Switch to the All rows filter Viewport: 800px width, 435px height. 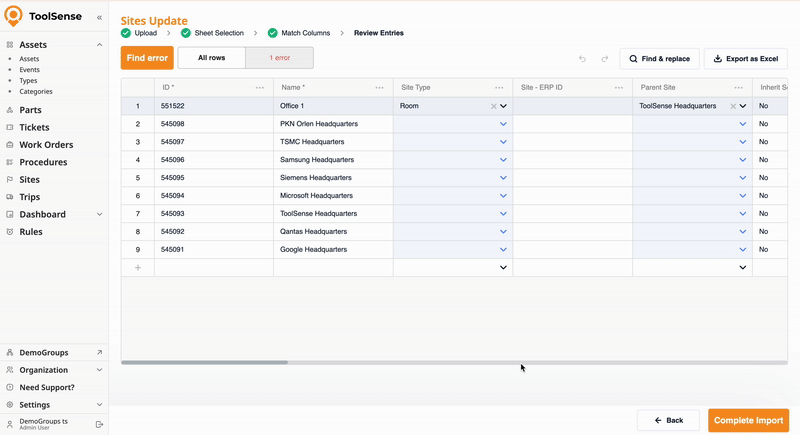pos(211,58)
